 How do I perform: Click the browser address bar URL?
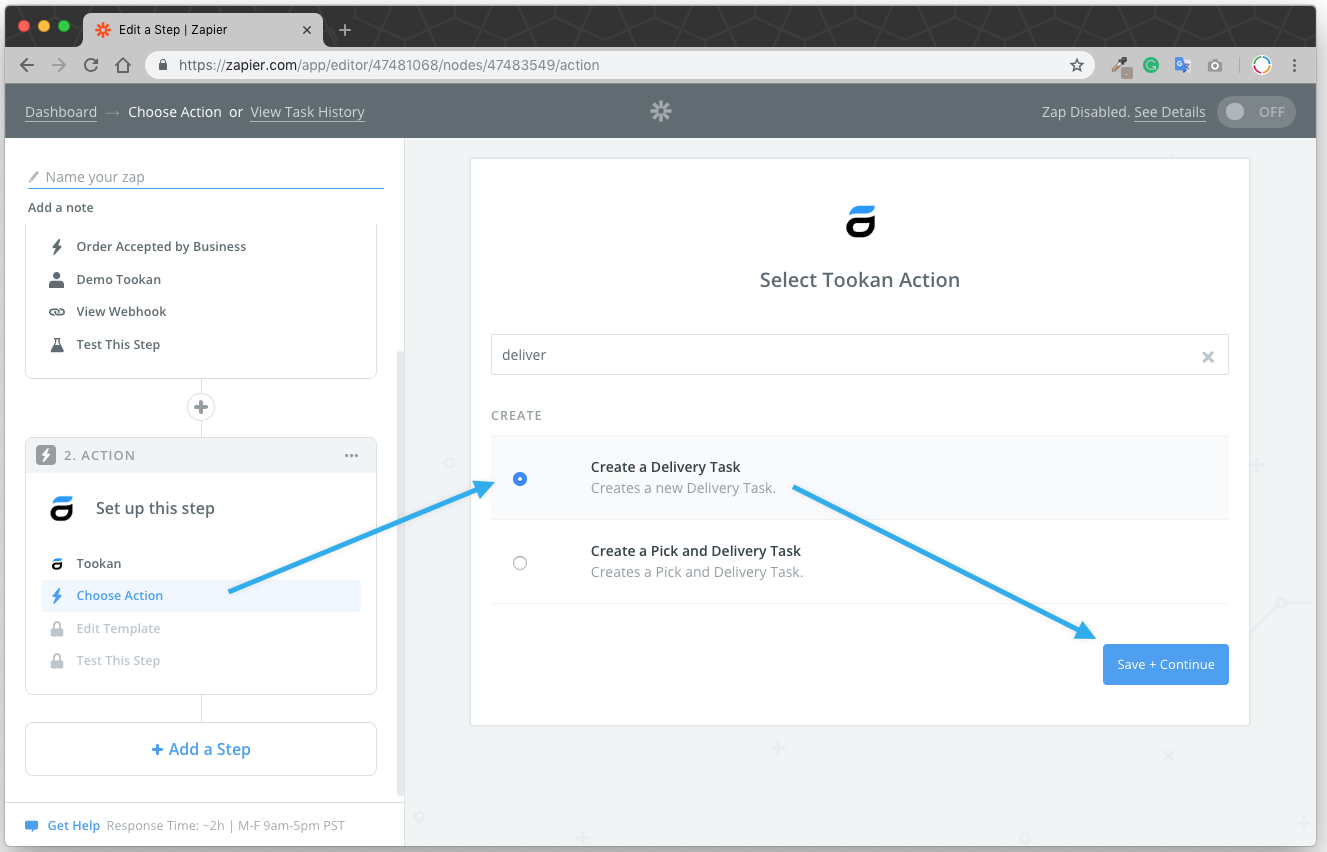coord(389,65)
